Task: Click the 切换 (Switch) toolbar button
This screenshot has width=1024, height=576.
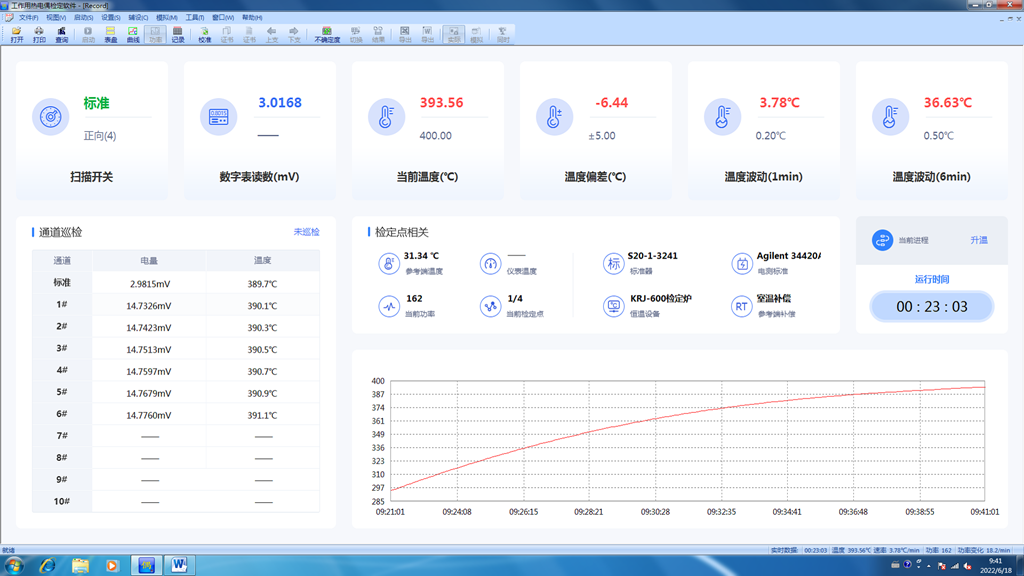Action: click(356, 35)
